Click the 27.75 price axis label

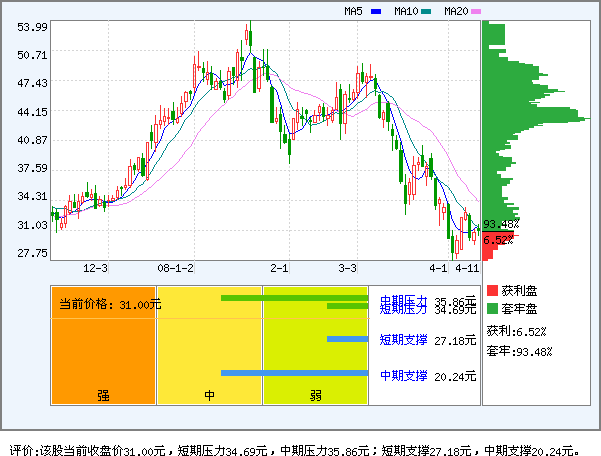tap(32, 254)
